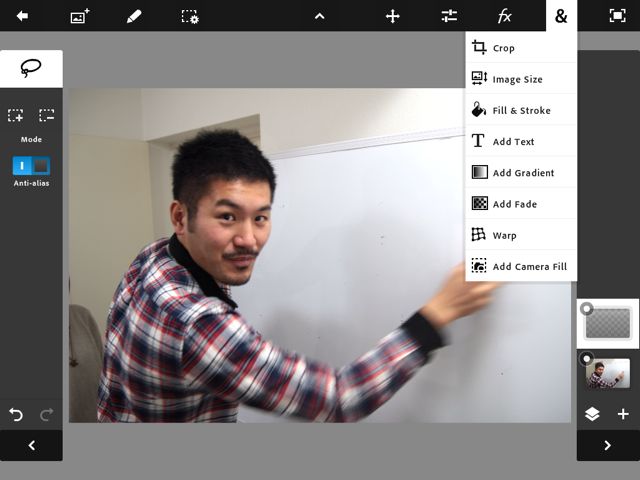Select Warp option
The width and height of the screenshot is (640, 480).
521,235
